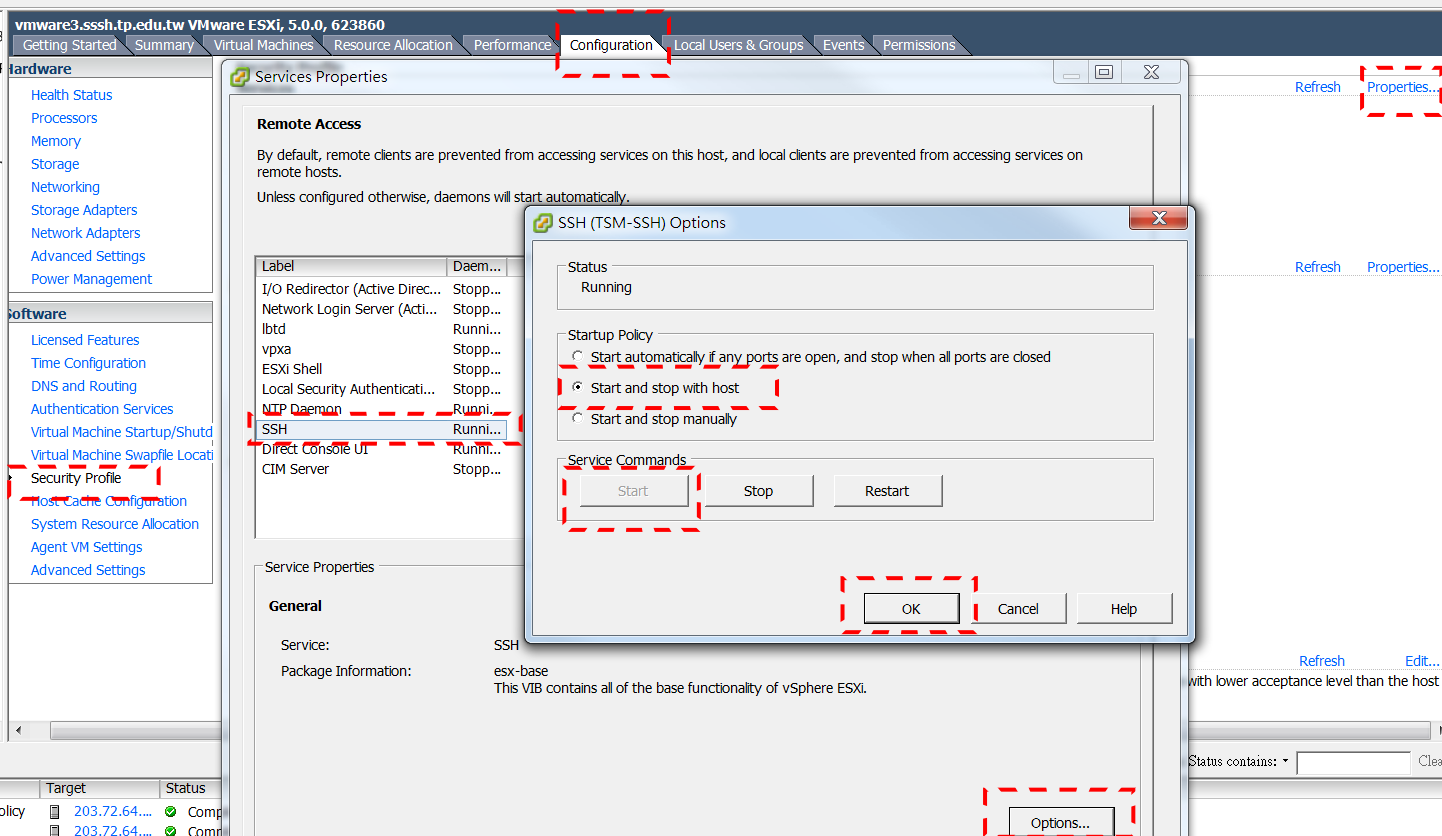Switch to the Summary tab
The width and height of the screenshot is (1442, 836).
164,45
